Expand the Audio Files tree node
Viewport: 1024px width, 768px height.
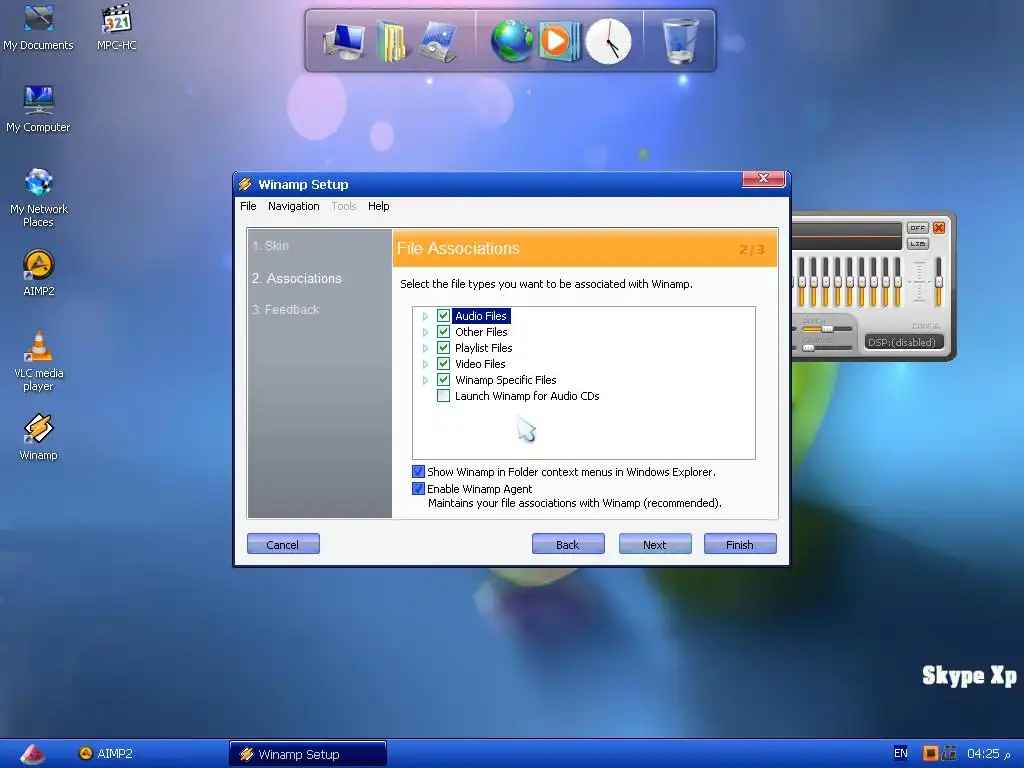[425, 316]
